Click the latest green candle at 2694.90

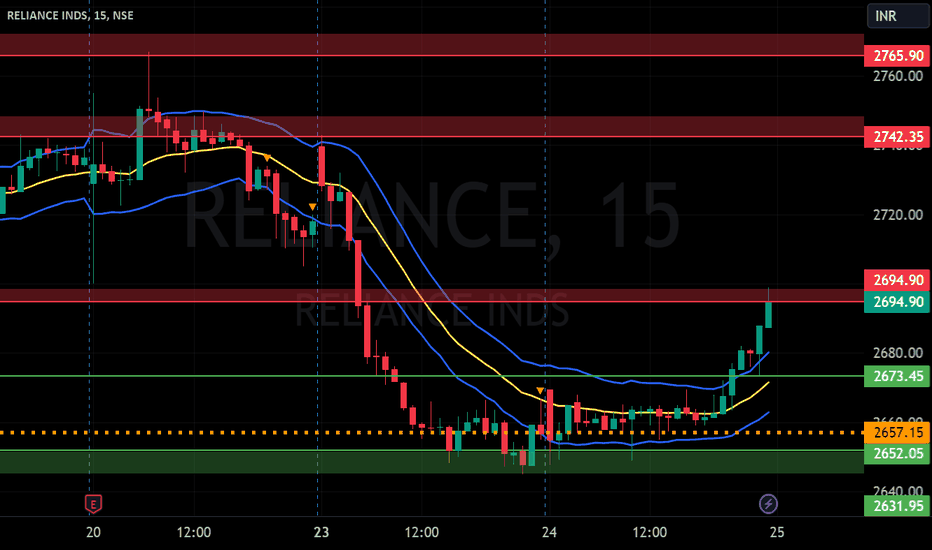coord(768,315)
